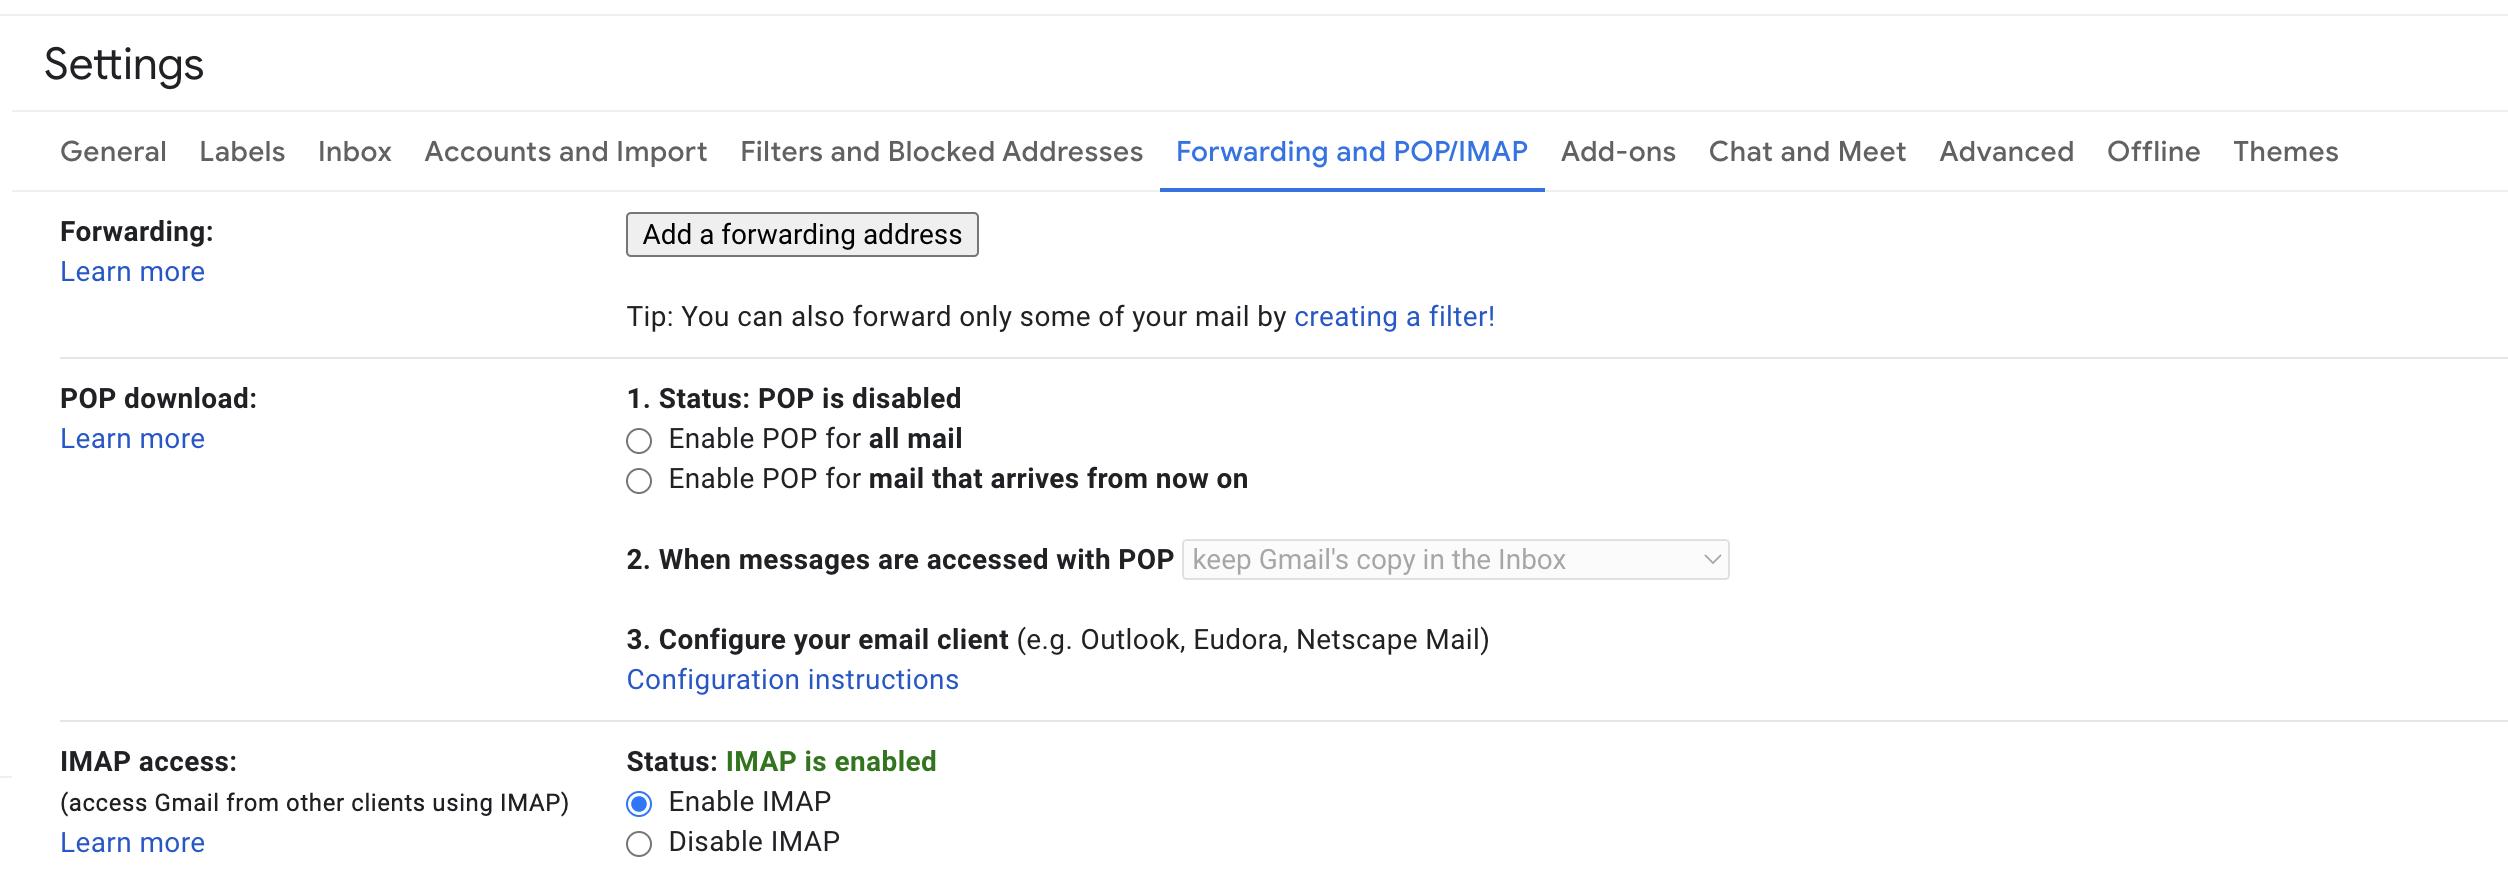Select Enable POP for all mail

pos(639,441)
